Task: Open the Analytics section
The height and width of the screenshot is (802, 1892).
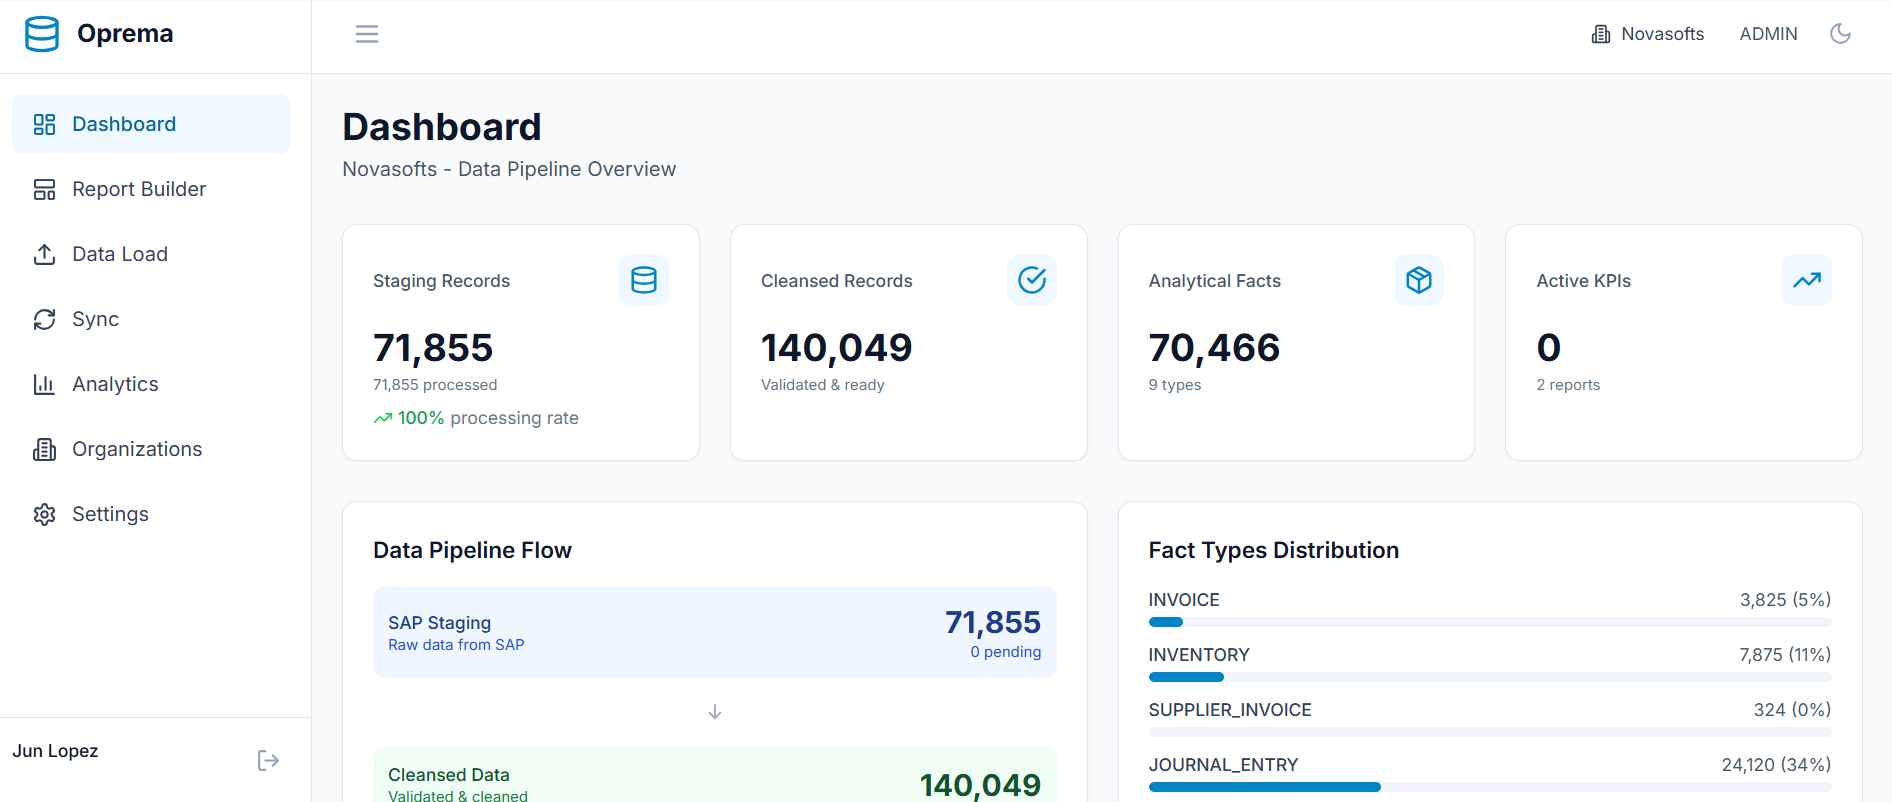Action: click(152, 384)
